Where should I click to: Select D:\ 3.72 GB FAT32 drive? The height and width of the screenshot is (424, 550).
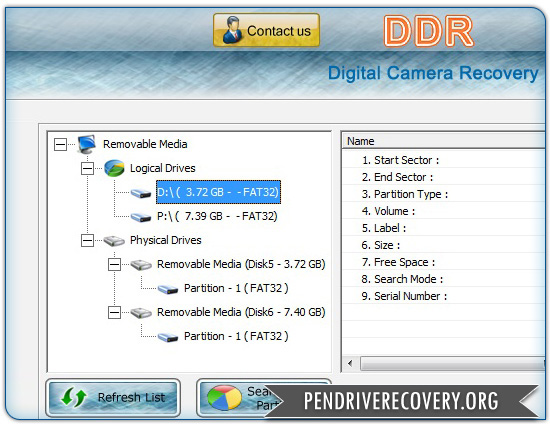(x=218, y=192)
